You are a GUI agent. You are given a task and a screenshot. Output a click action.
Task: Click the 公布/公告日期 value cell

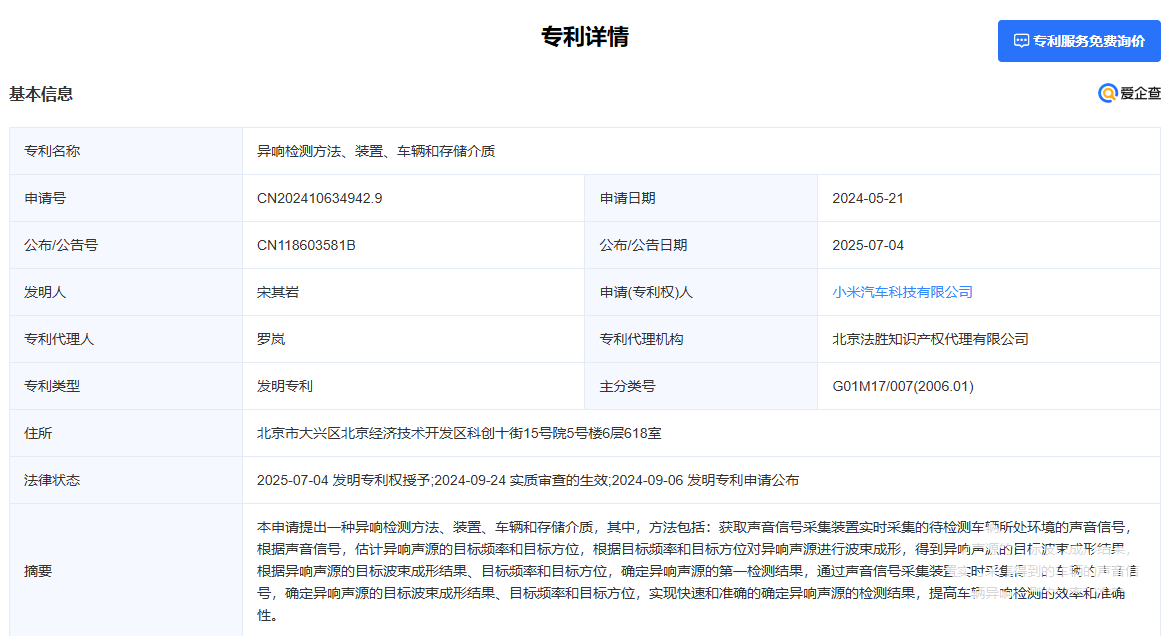pyautogui.click(x=867, y=245)
